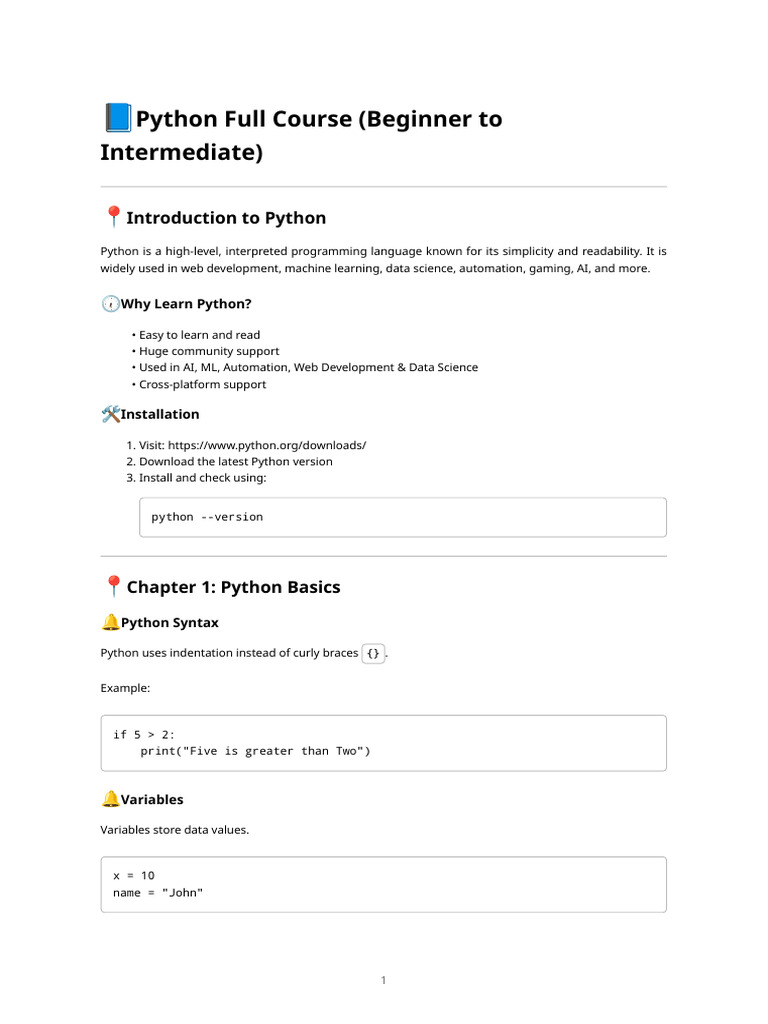
Task: Click the 'Huge community support' bullet
Action: (x=209, y=351)
